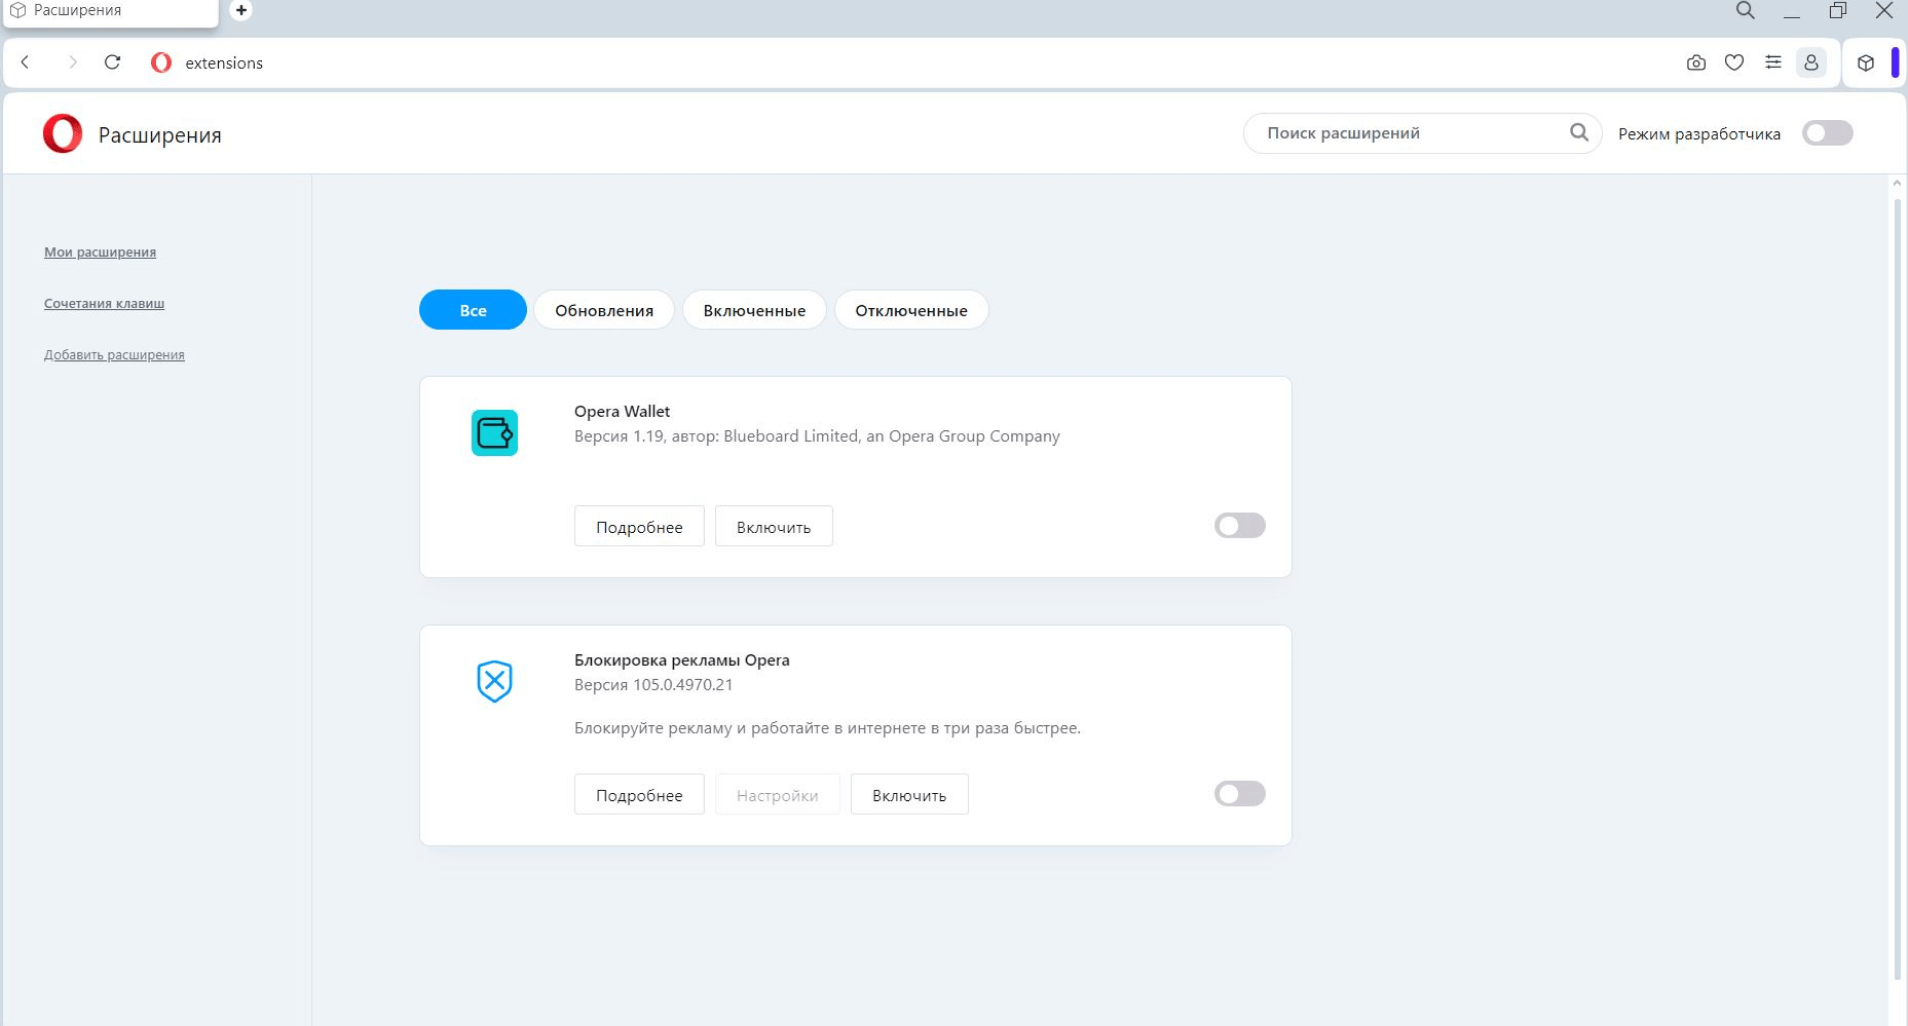Screen dimensions: 1908x1026
Task: Open the user profile account icon
Action: (1811, 63)
